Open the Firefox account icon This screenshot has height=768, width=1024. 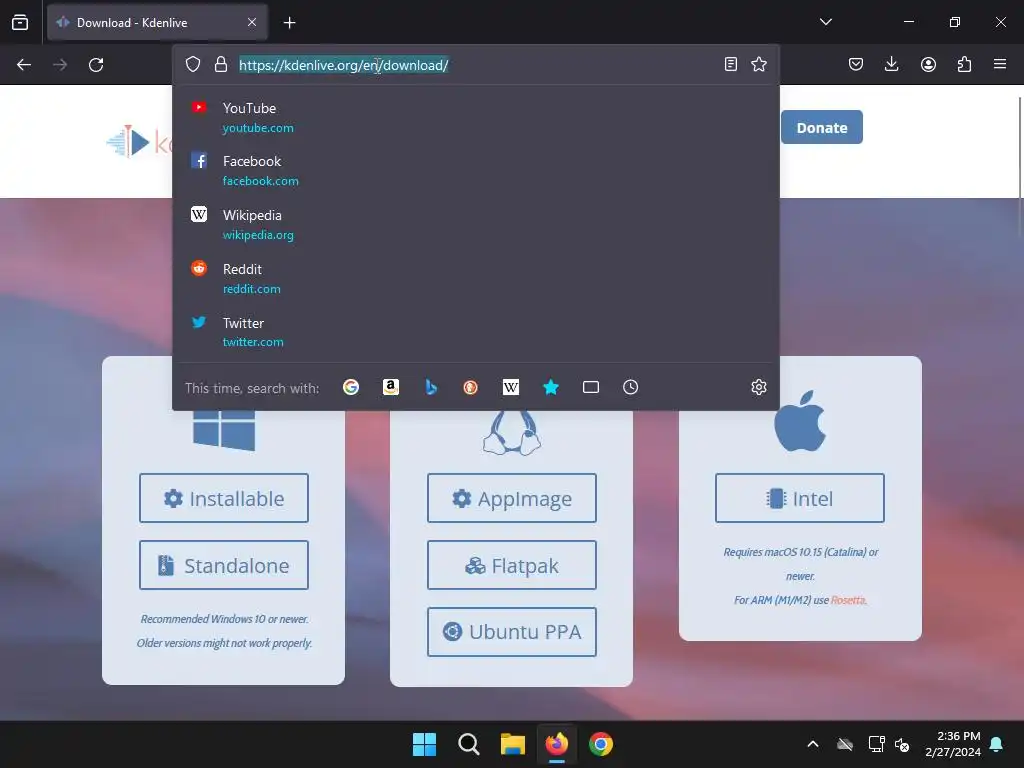pos(928,64)
